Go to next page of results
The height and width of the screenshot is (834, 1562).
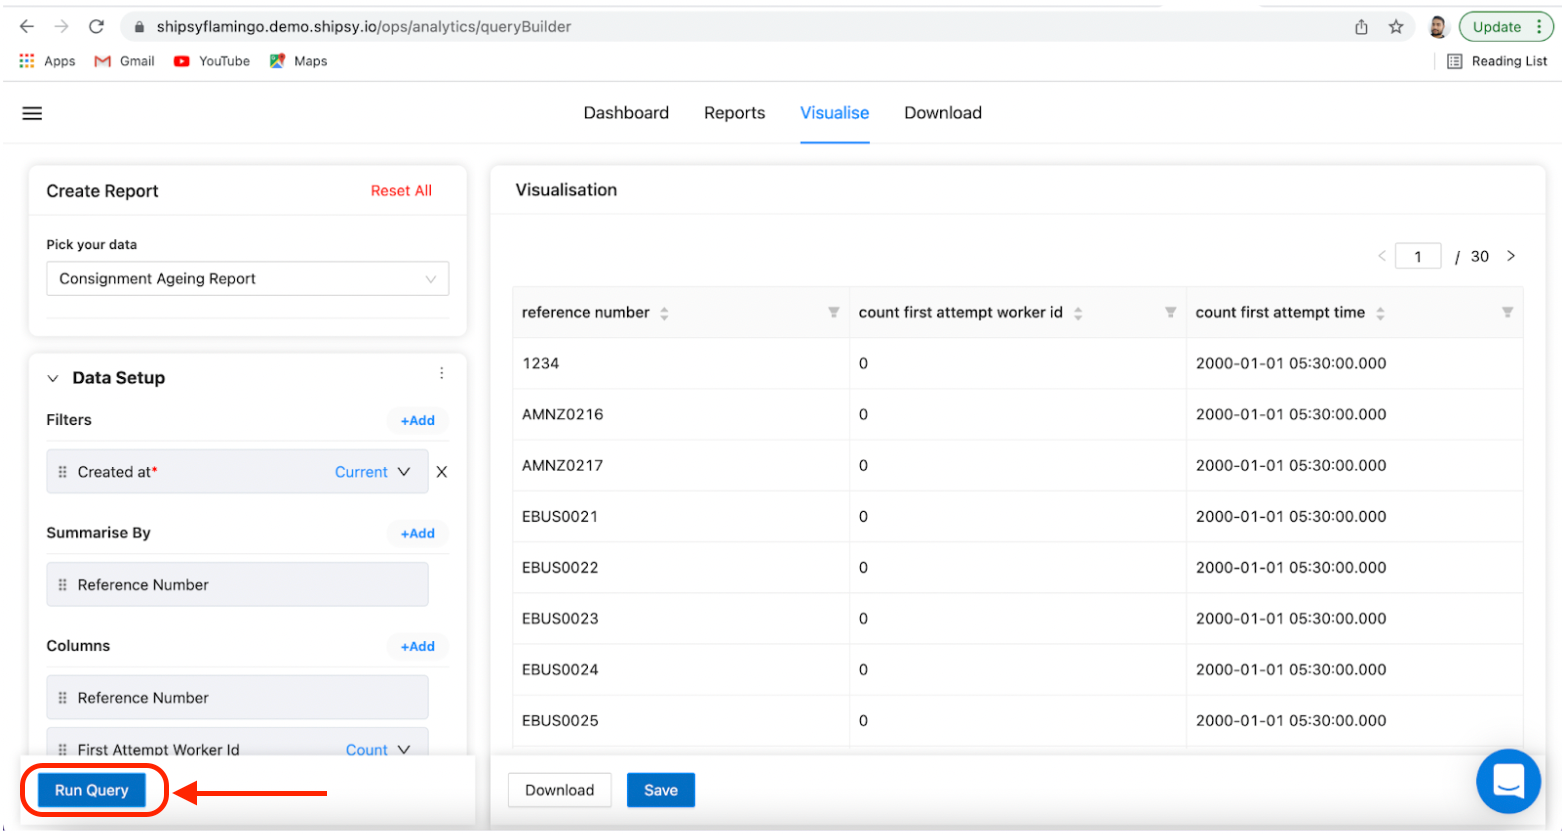point(1511,256)
